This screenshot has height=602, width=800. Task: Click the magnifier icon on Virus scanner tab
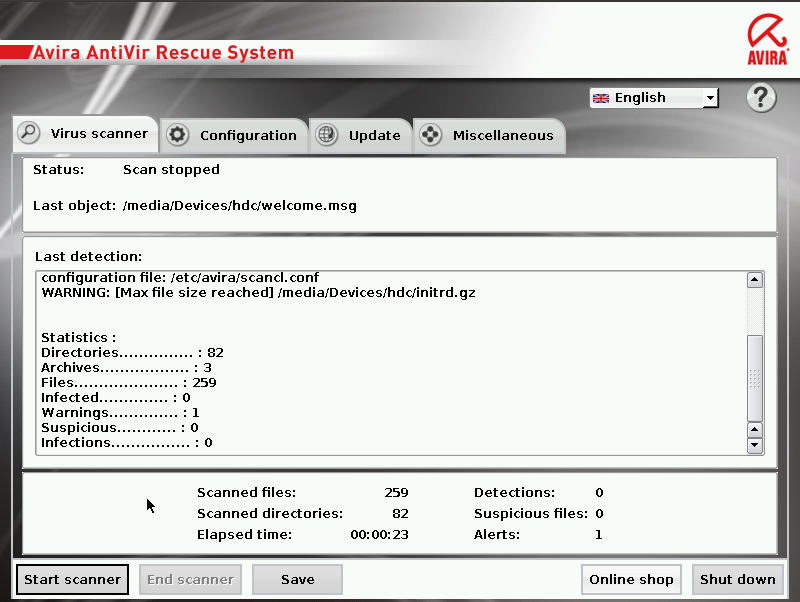click(x=29, y=133)
